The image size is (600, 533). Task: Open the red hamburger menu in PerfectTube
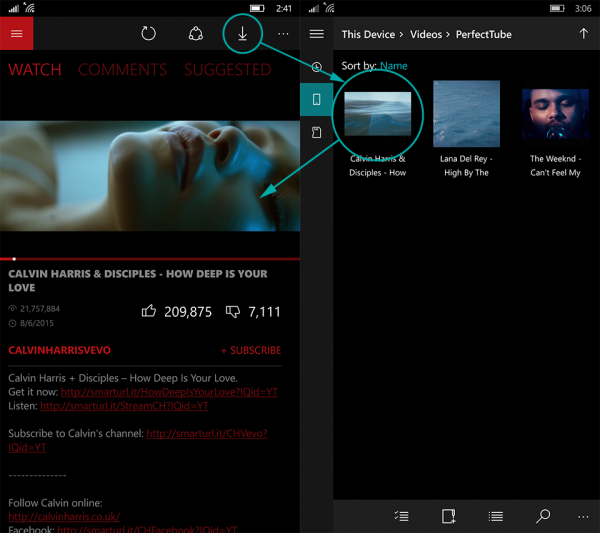pyautogui.click(x=17, y=33)
